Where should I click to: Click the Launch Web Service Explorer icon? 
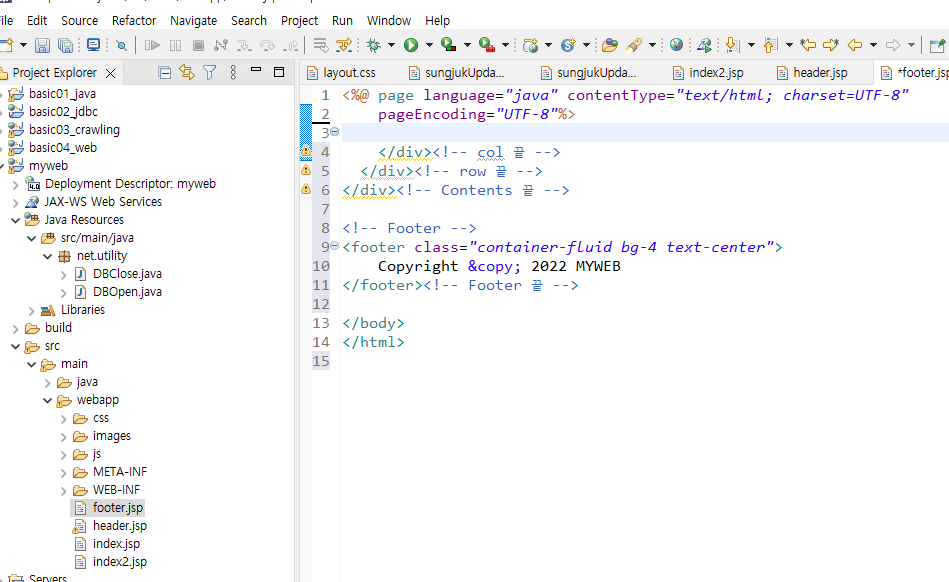click(704, 45)
